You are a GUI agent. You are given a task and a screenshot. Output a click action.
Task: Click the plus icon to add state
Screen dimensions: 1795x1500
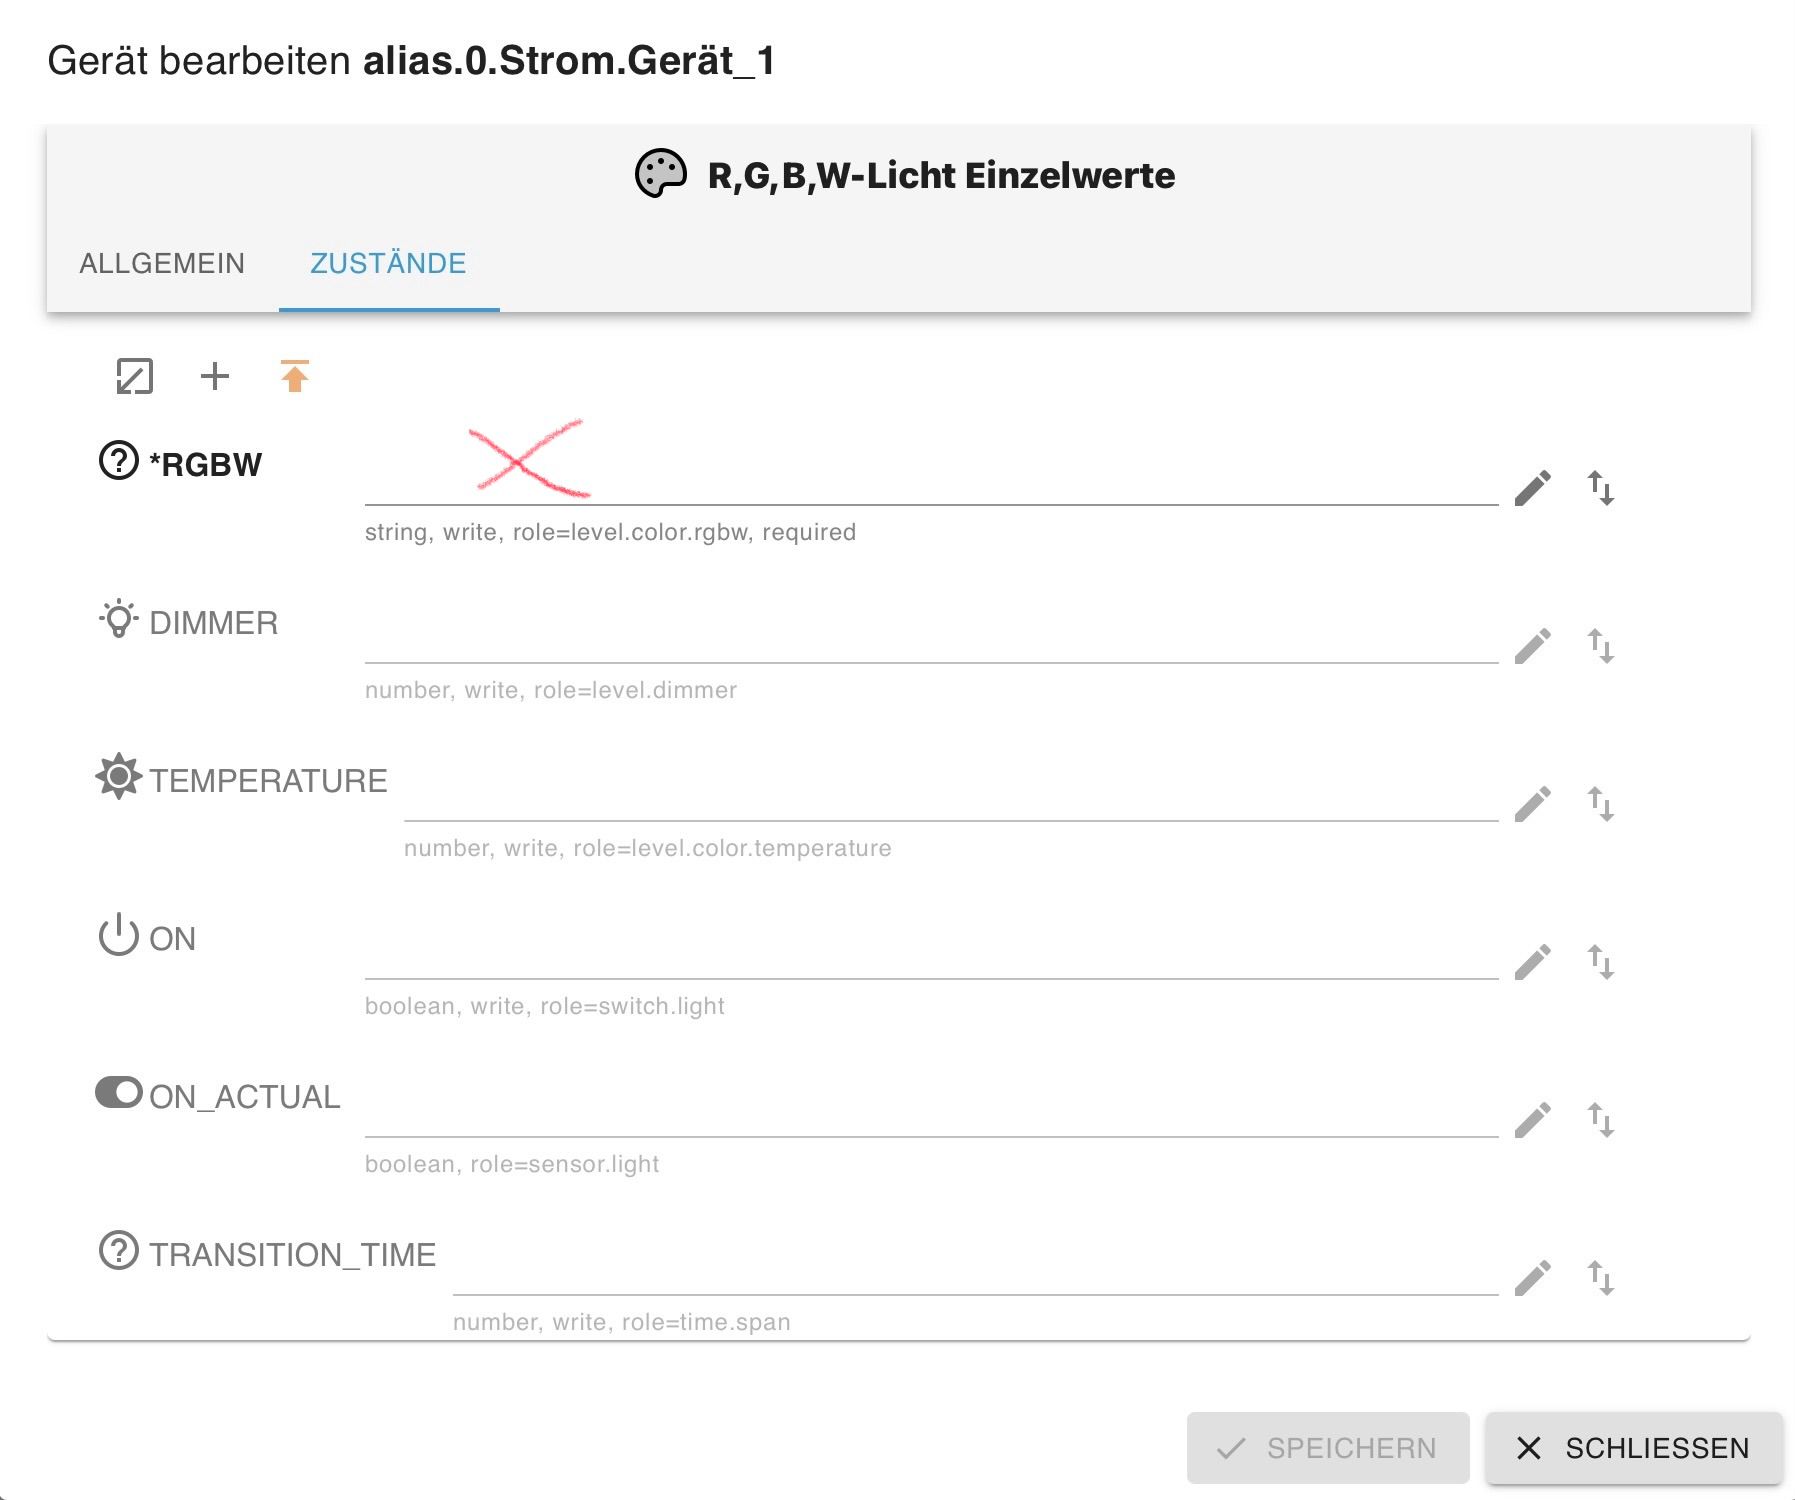pos(215,377)
